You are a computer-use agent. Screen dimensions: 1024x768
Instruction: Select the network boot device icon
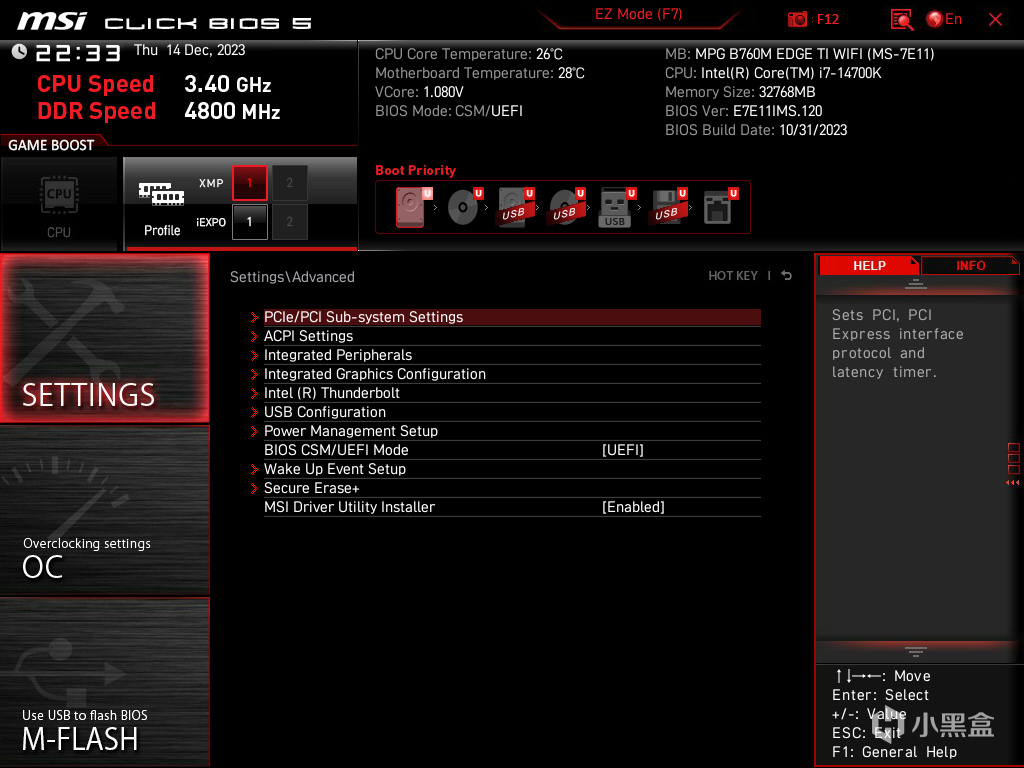point(720,206)
